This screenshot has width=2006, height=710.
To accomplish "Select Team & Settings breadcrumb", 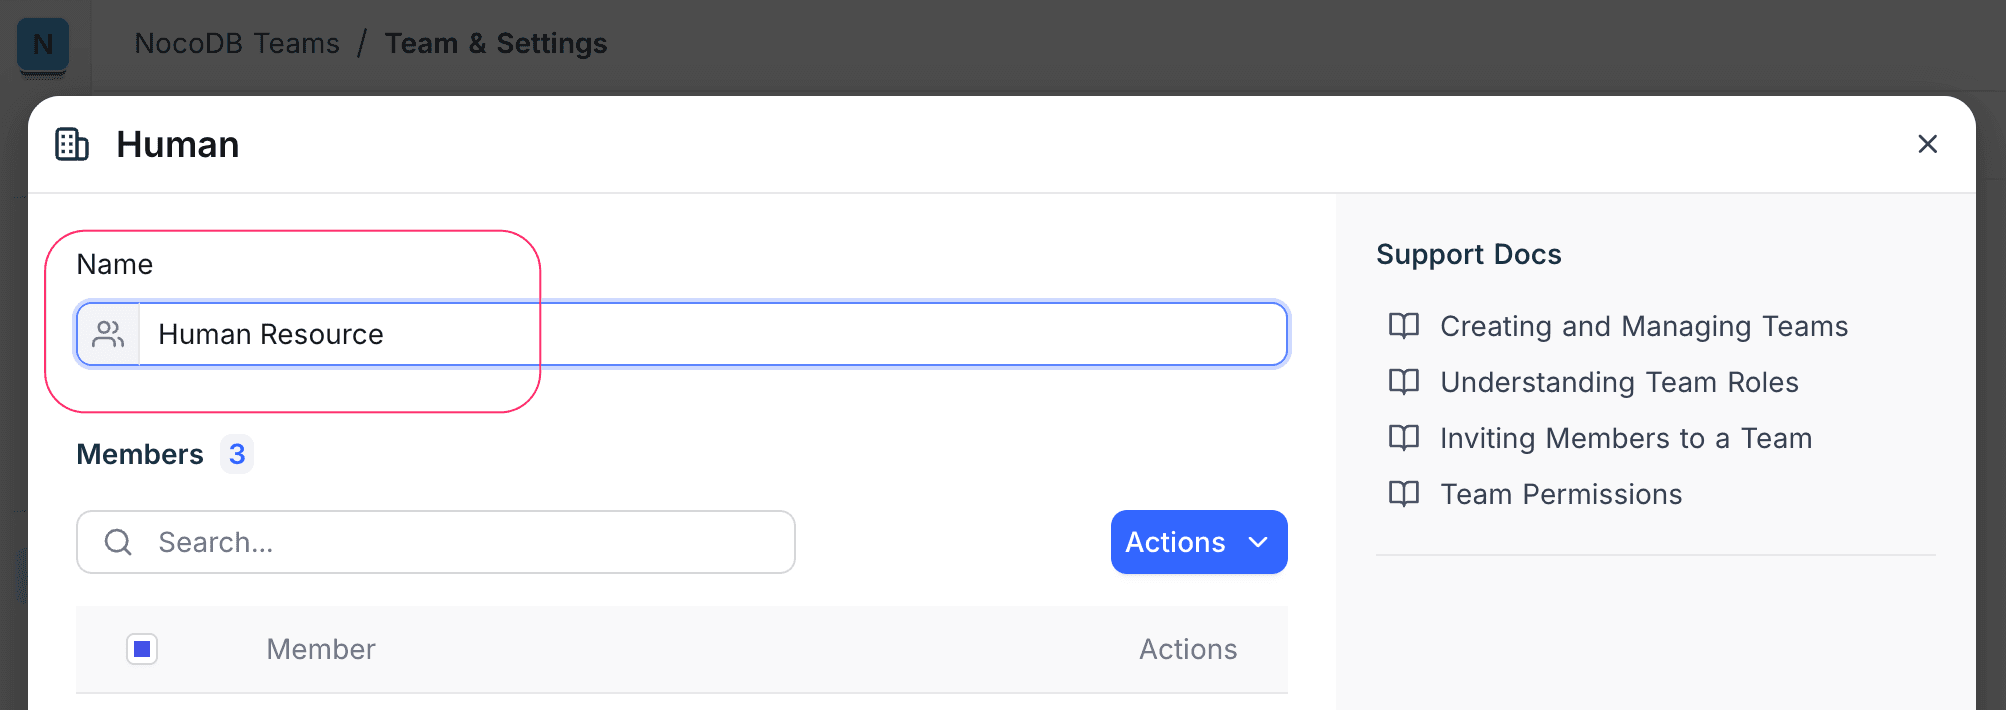I will point(496,44).
